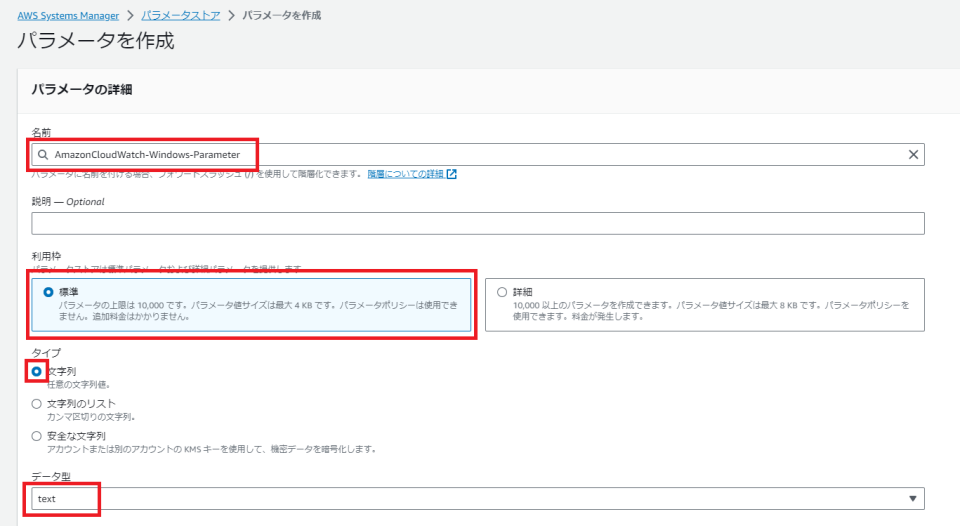Click the パラメータの詳細 section heading
The height and width of the screenshot is (526, 960).
pos(82,89)
